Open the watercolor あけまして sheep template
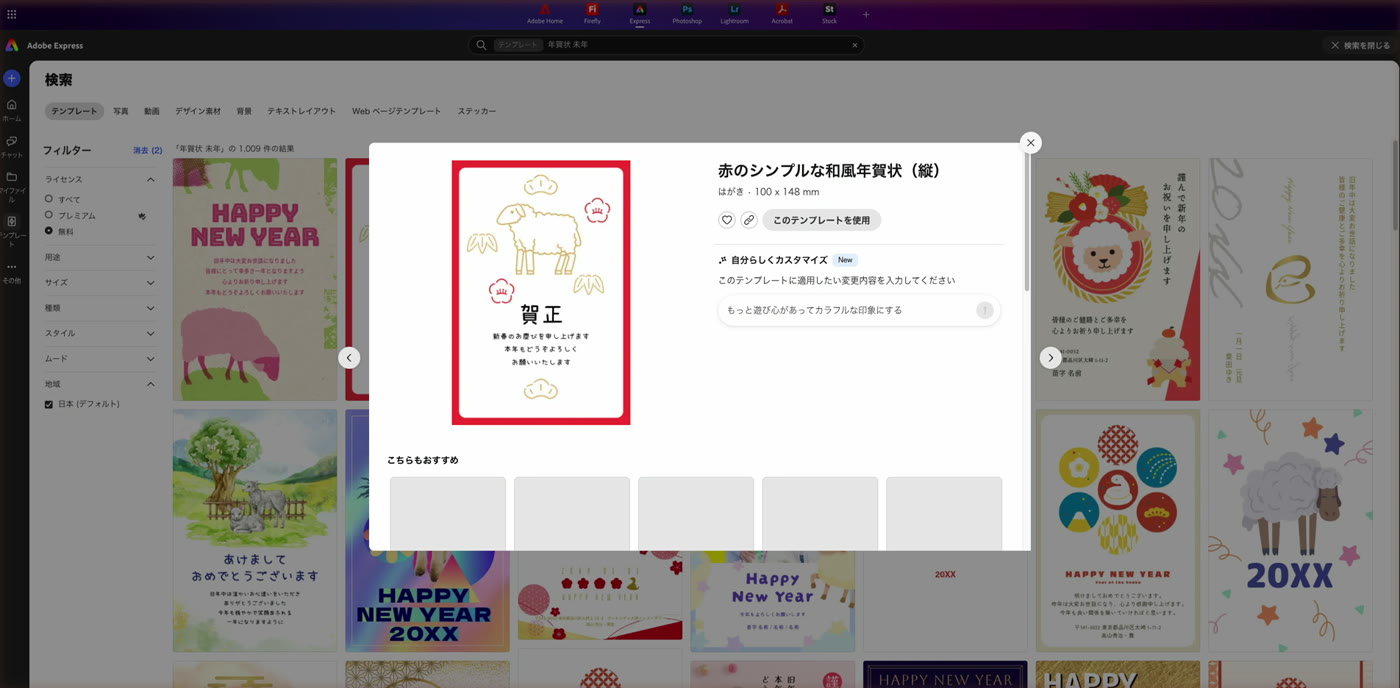 pos(255,531)
